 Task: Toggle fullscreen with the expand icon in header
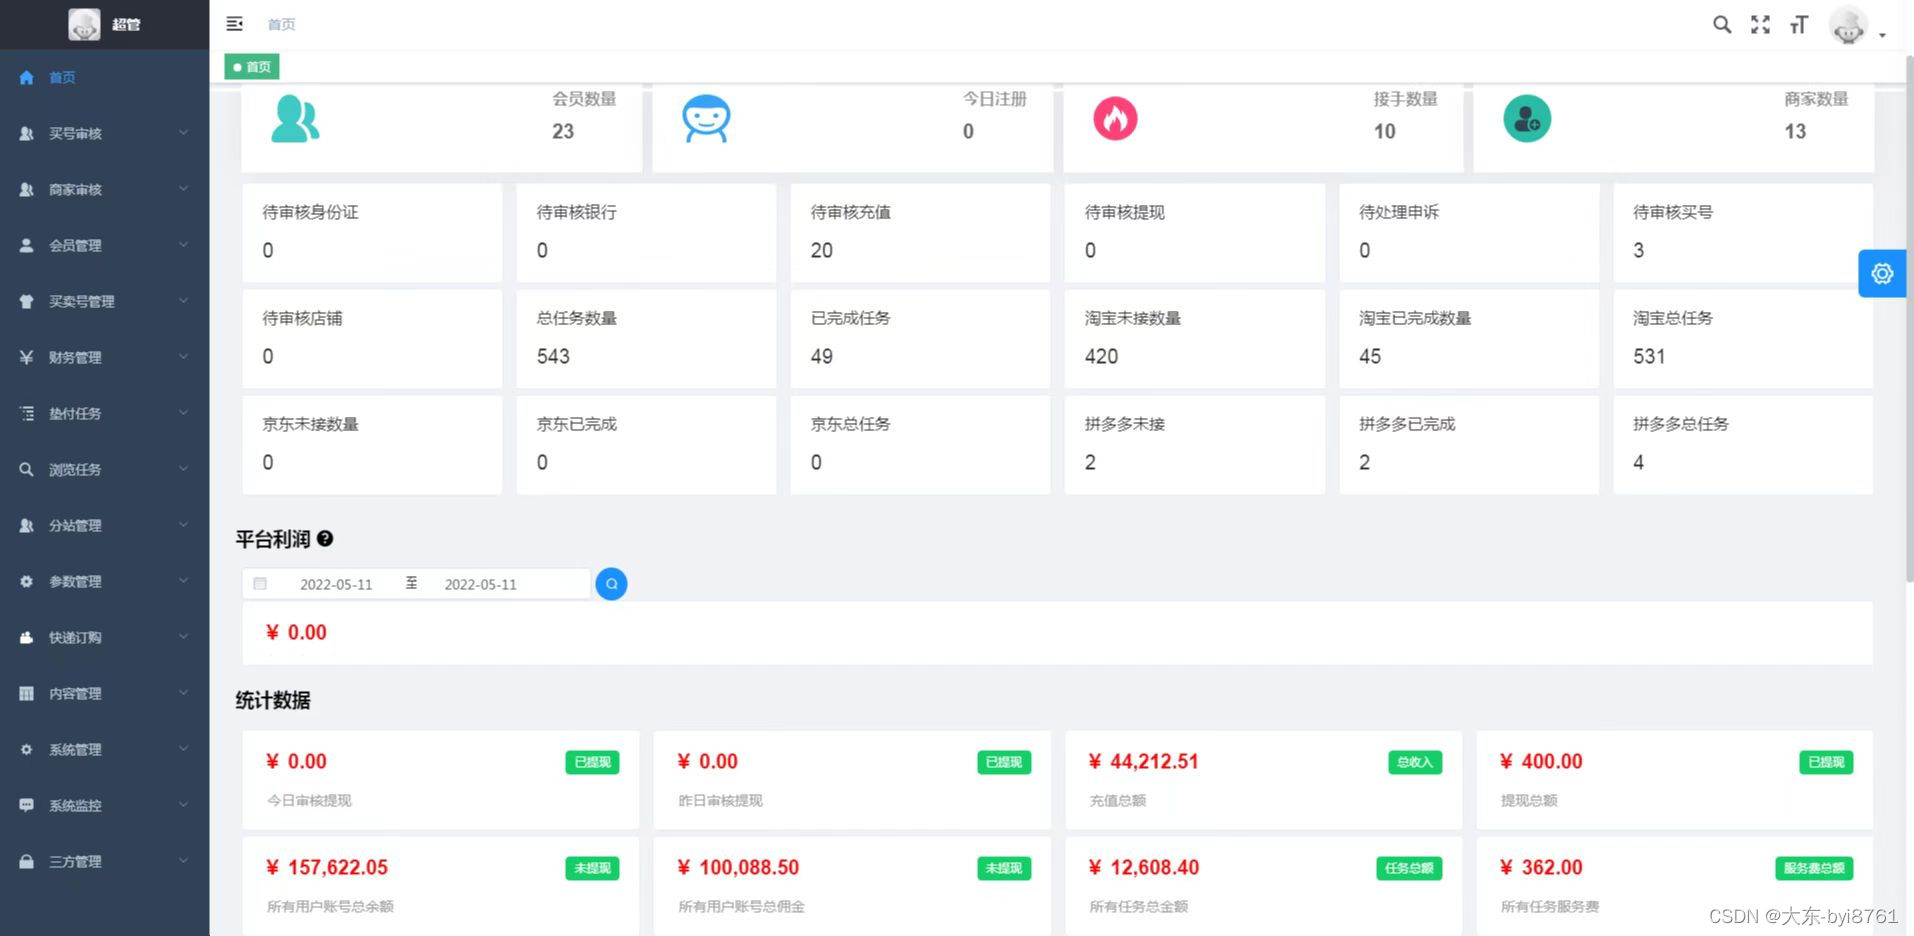1760,24
